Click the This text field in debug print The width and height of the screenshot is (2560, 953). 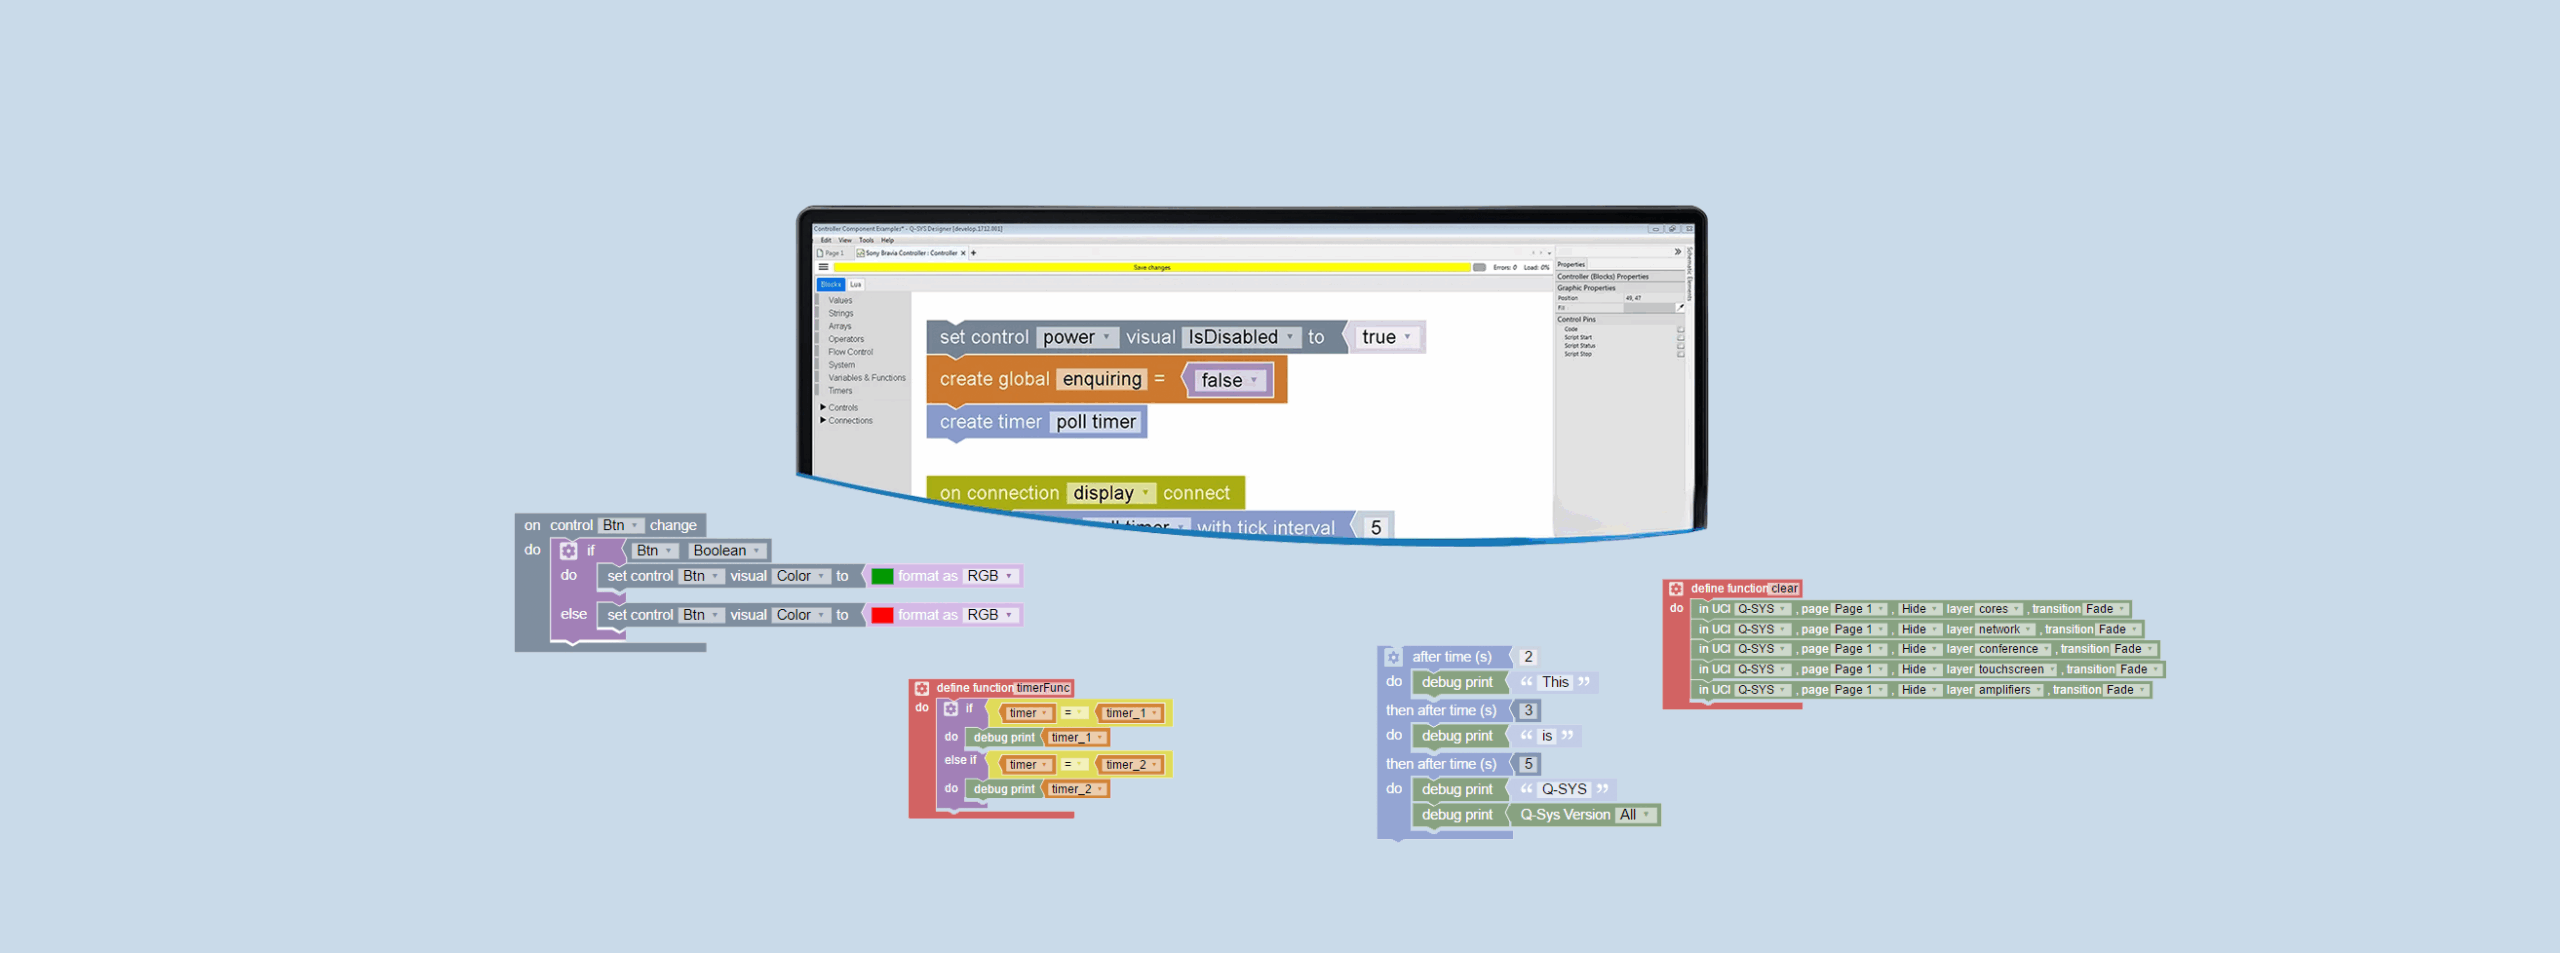click(x=1555, y=682)
